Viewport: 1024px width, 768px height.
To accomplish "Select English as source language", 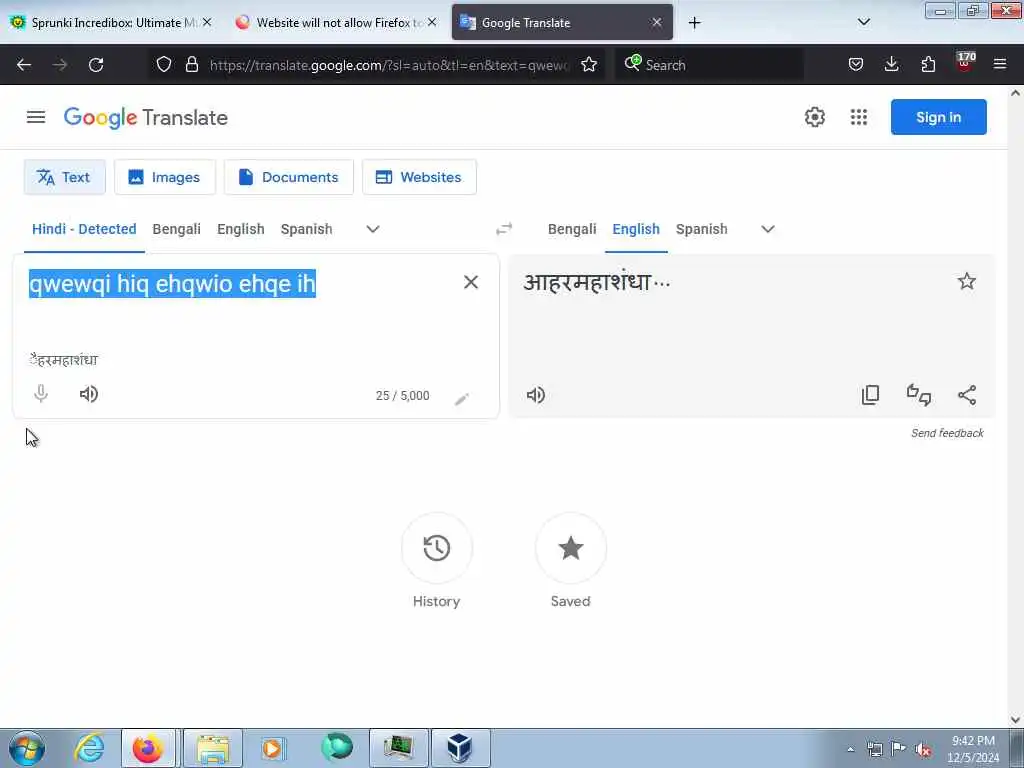I will click(240, 229).
